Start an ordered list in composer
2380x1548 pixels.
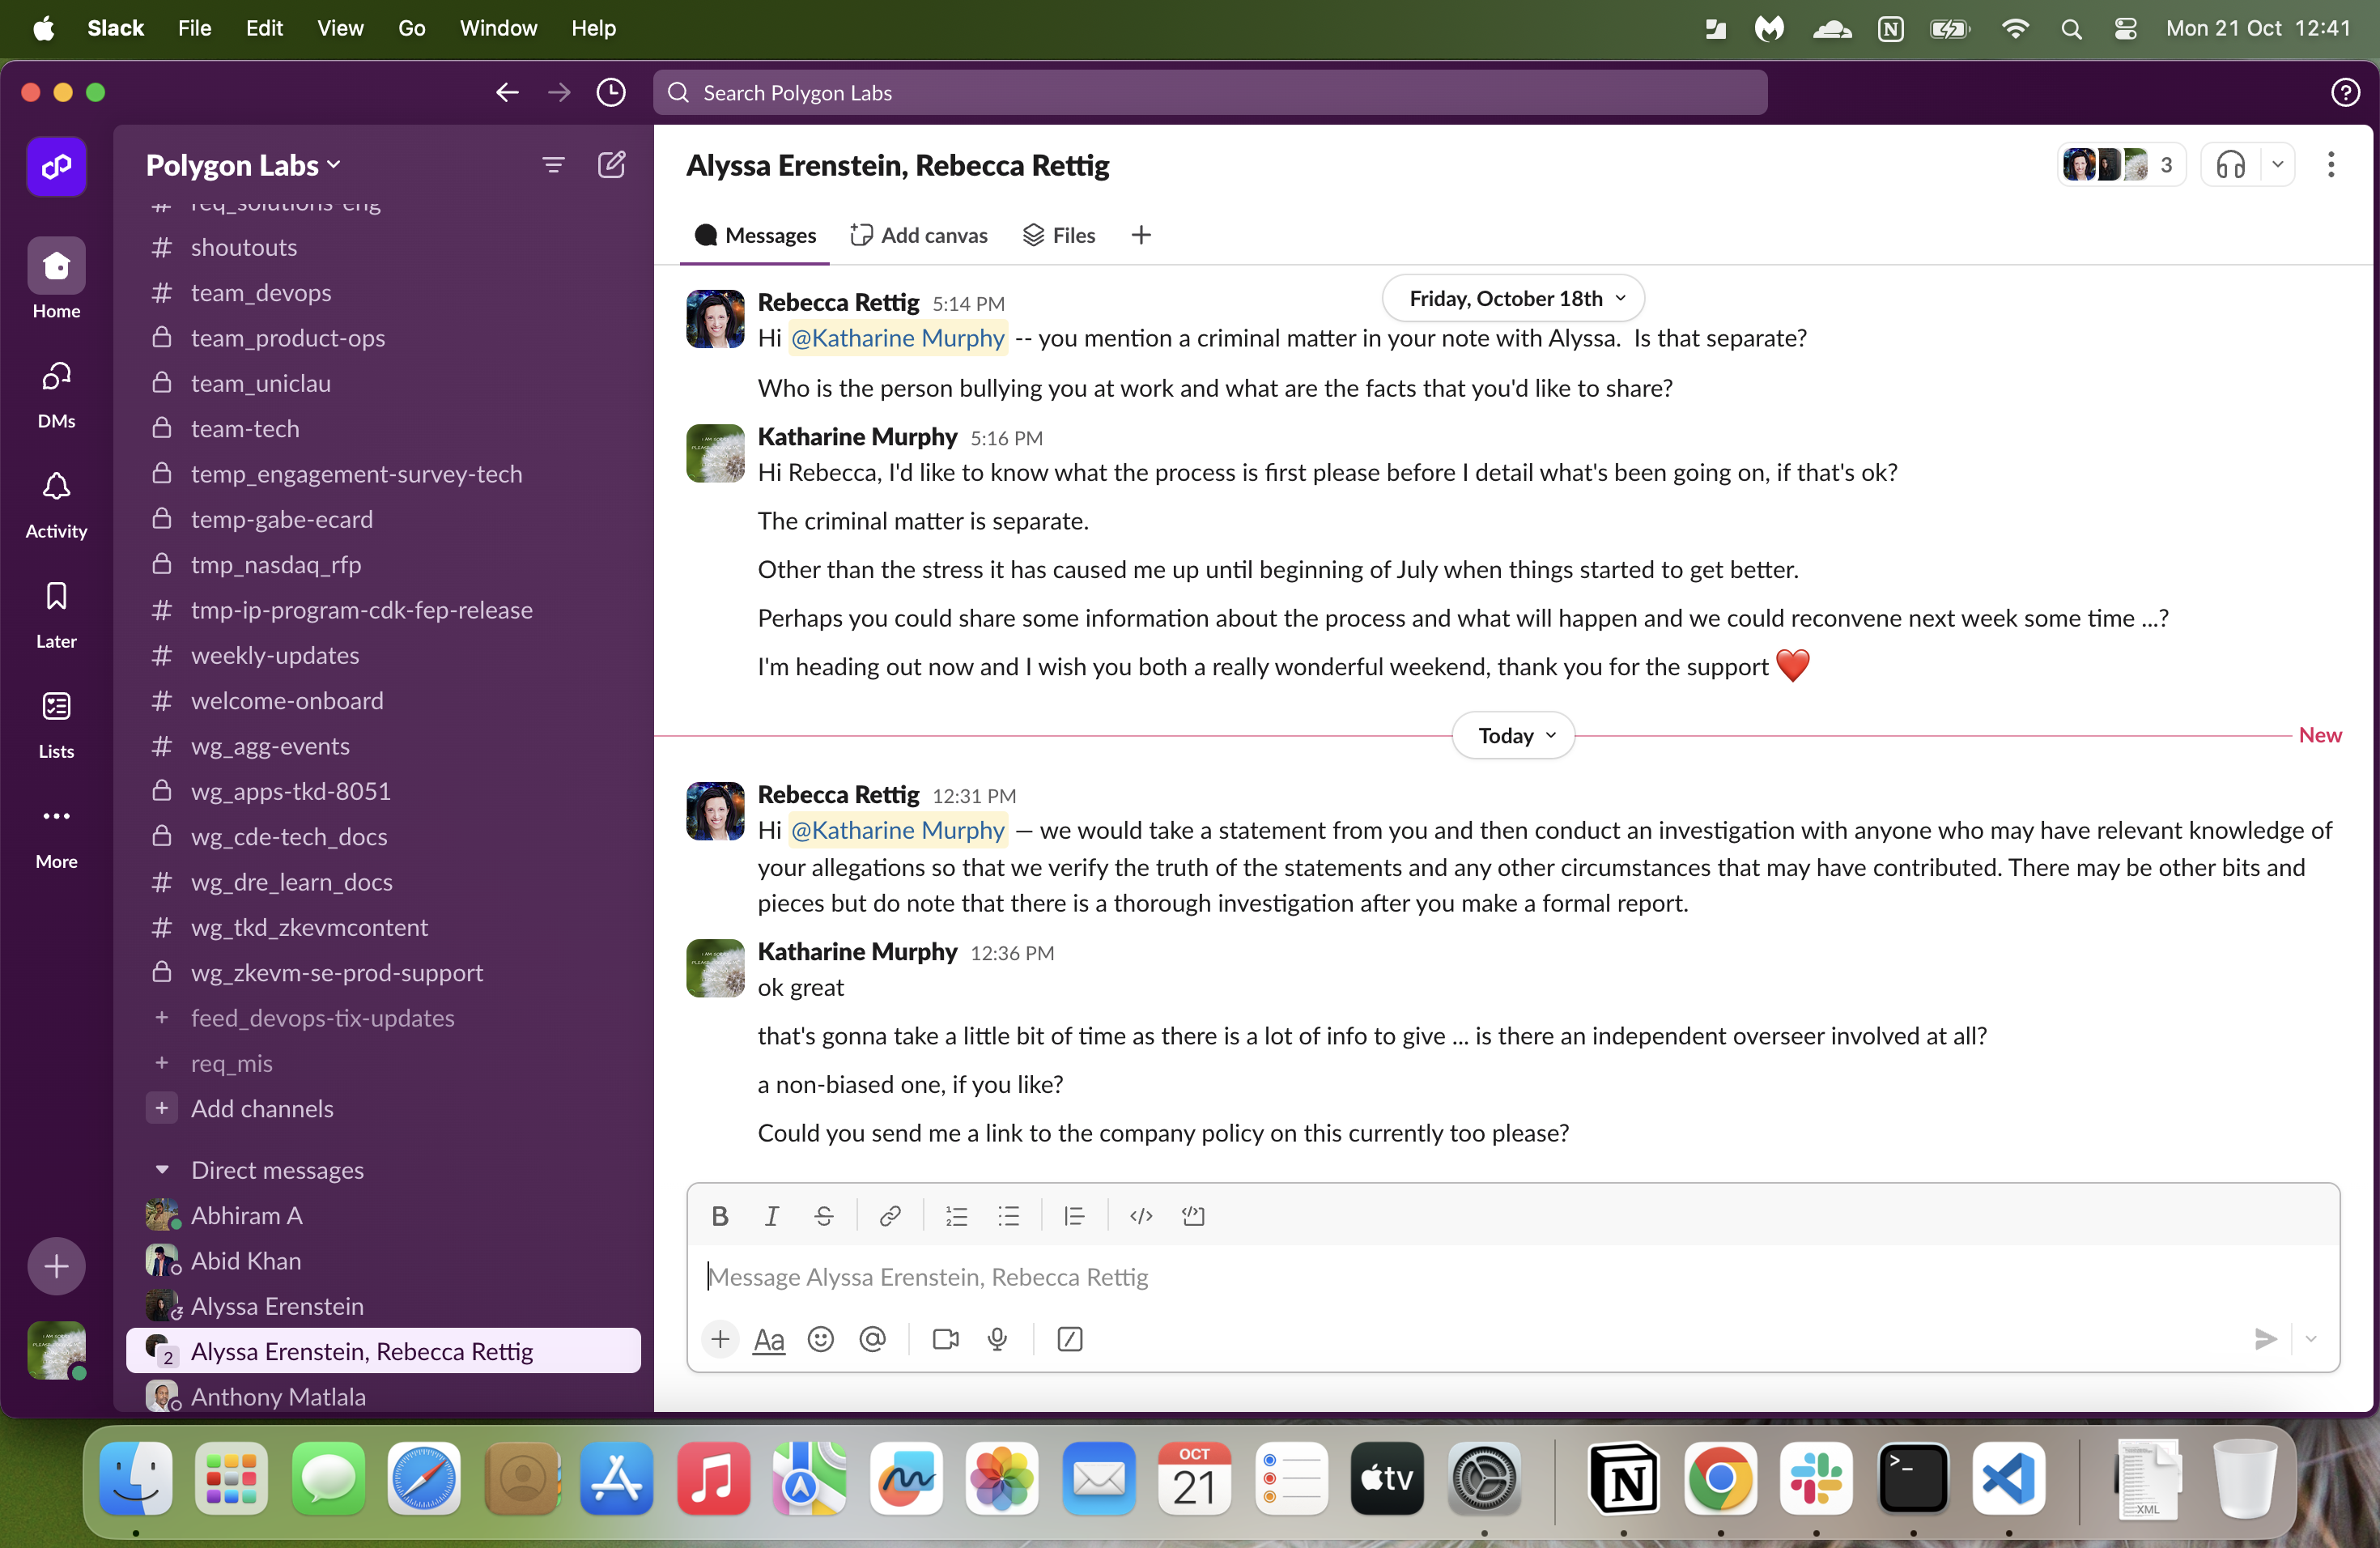click(x=957, y=1216)
